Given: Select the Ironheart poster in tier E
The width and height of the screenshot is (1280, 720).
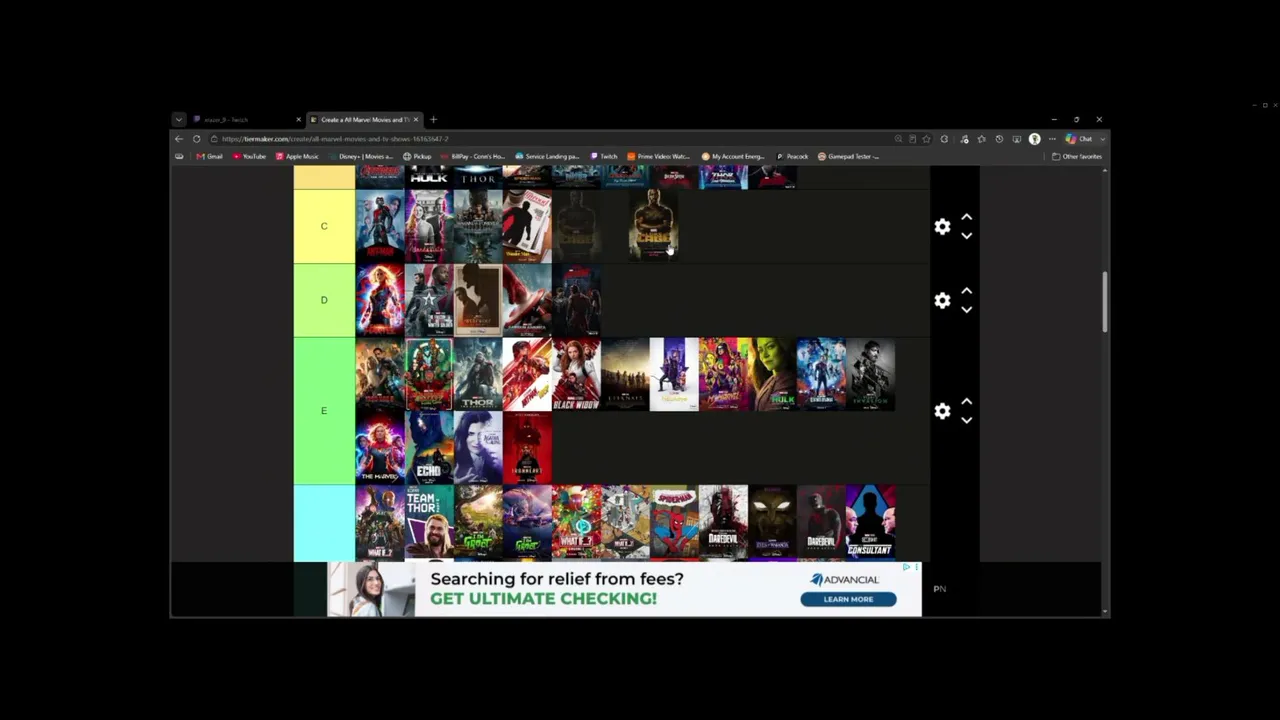Looking at the screenshot, I should tap(527, 448).
